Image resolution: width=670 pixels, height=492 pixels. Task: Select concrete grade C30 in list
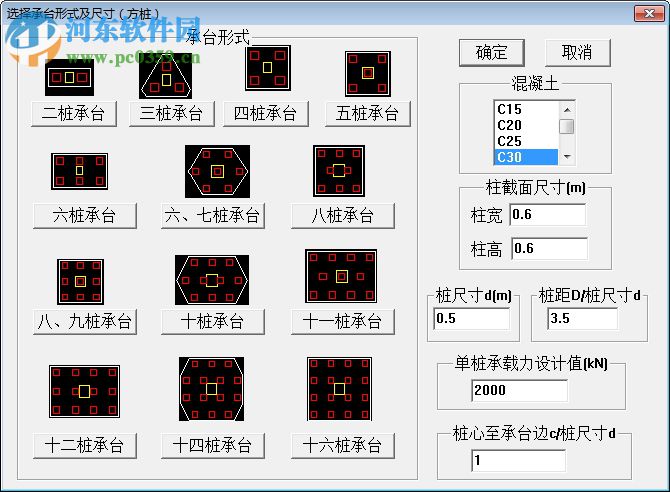526,157
